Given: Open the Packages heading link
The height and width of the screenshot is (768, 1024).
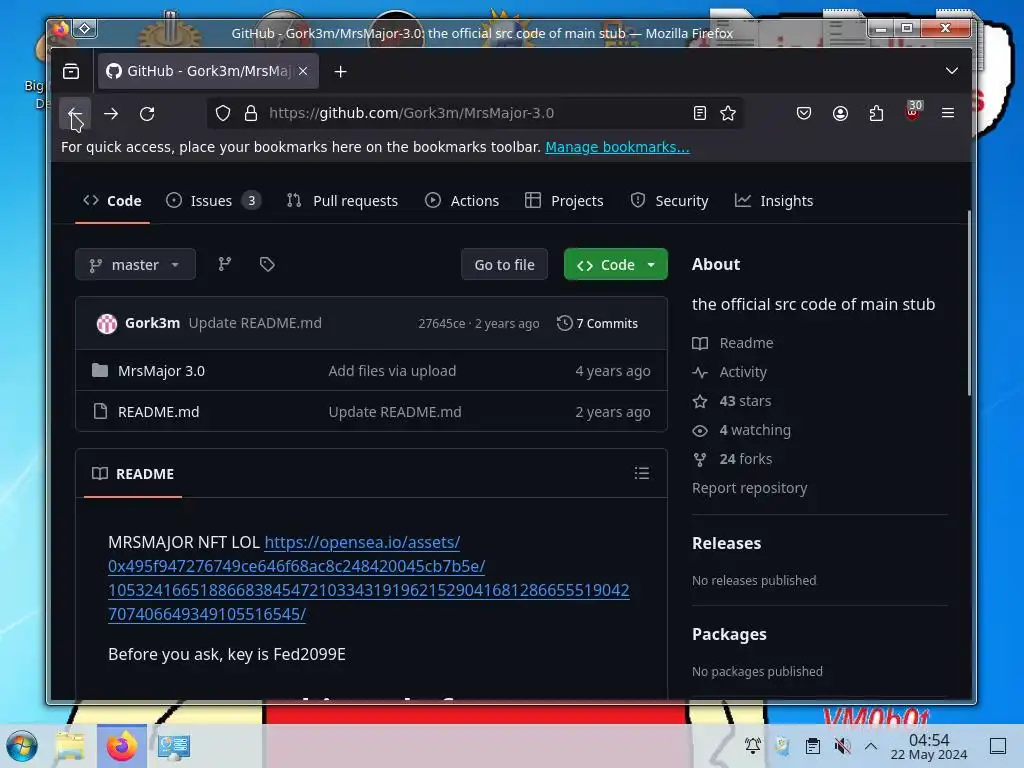Looking at the screenshot, I should coord(729,634).
